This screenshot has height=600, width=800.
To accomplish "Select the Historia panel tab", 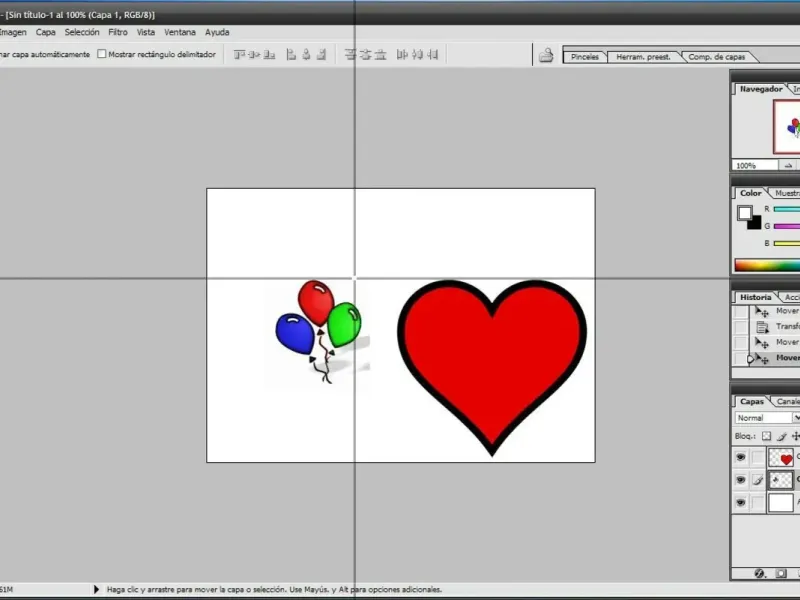I will [756, 297].
